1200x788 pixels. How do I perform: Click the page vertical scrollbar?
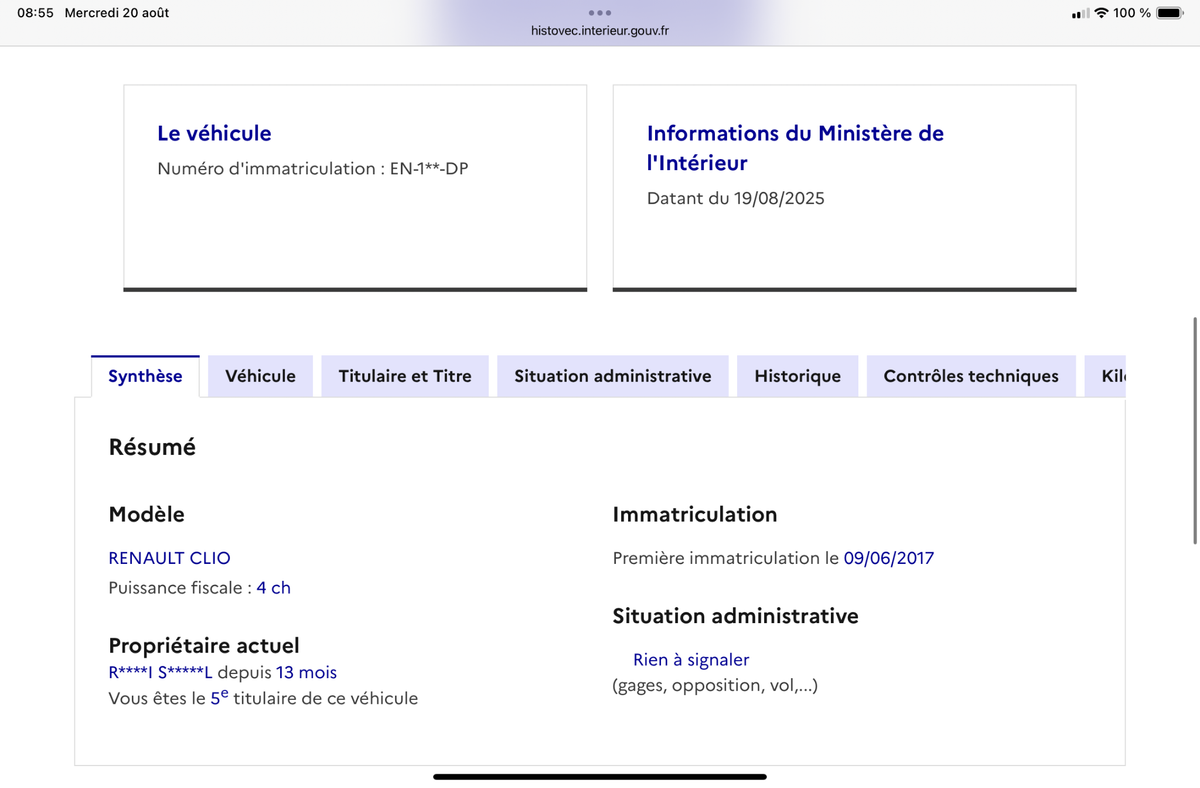(1195, 430)
